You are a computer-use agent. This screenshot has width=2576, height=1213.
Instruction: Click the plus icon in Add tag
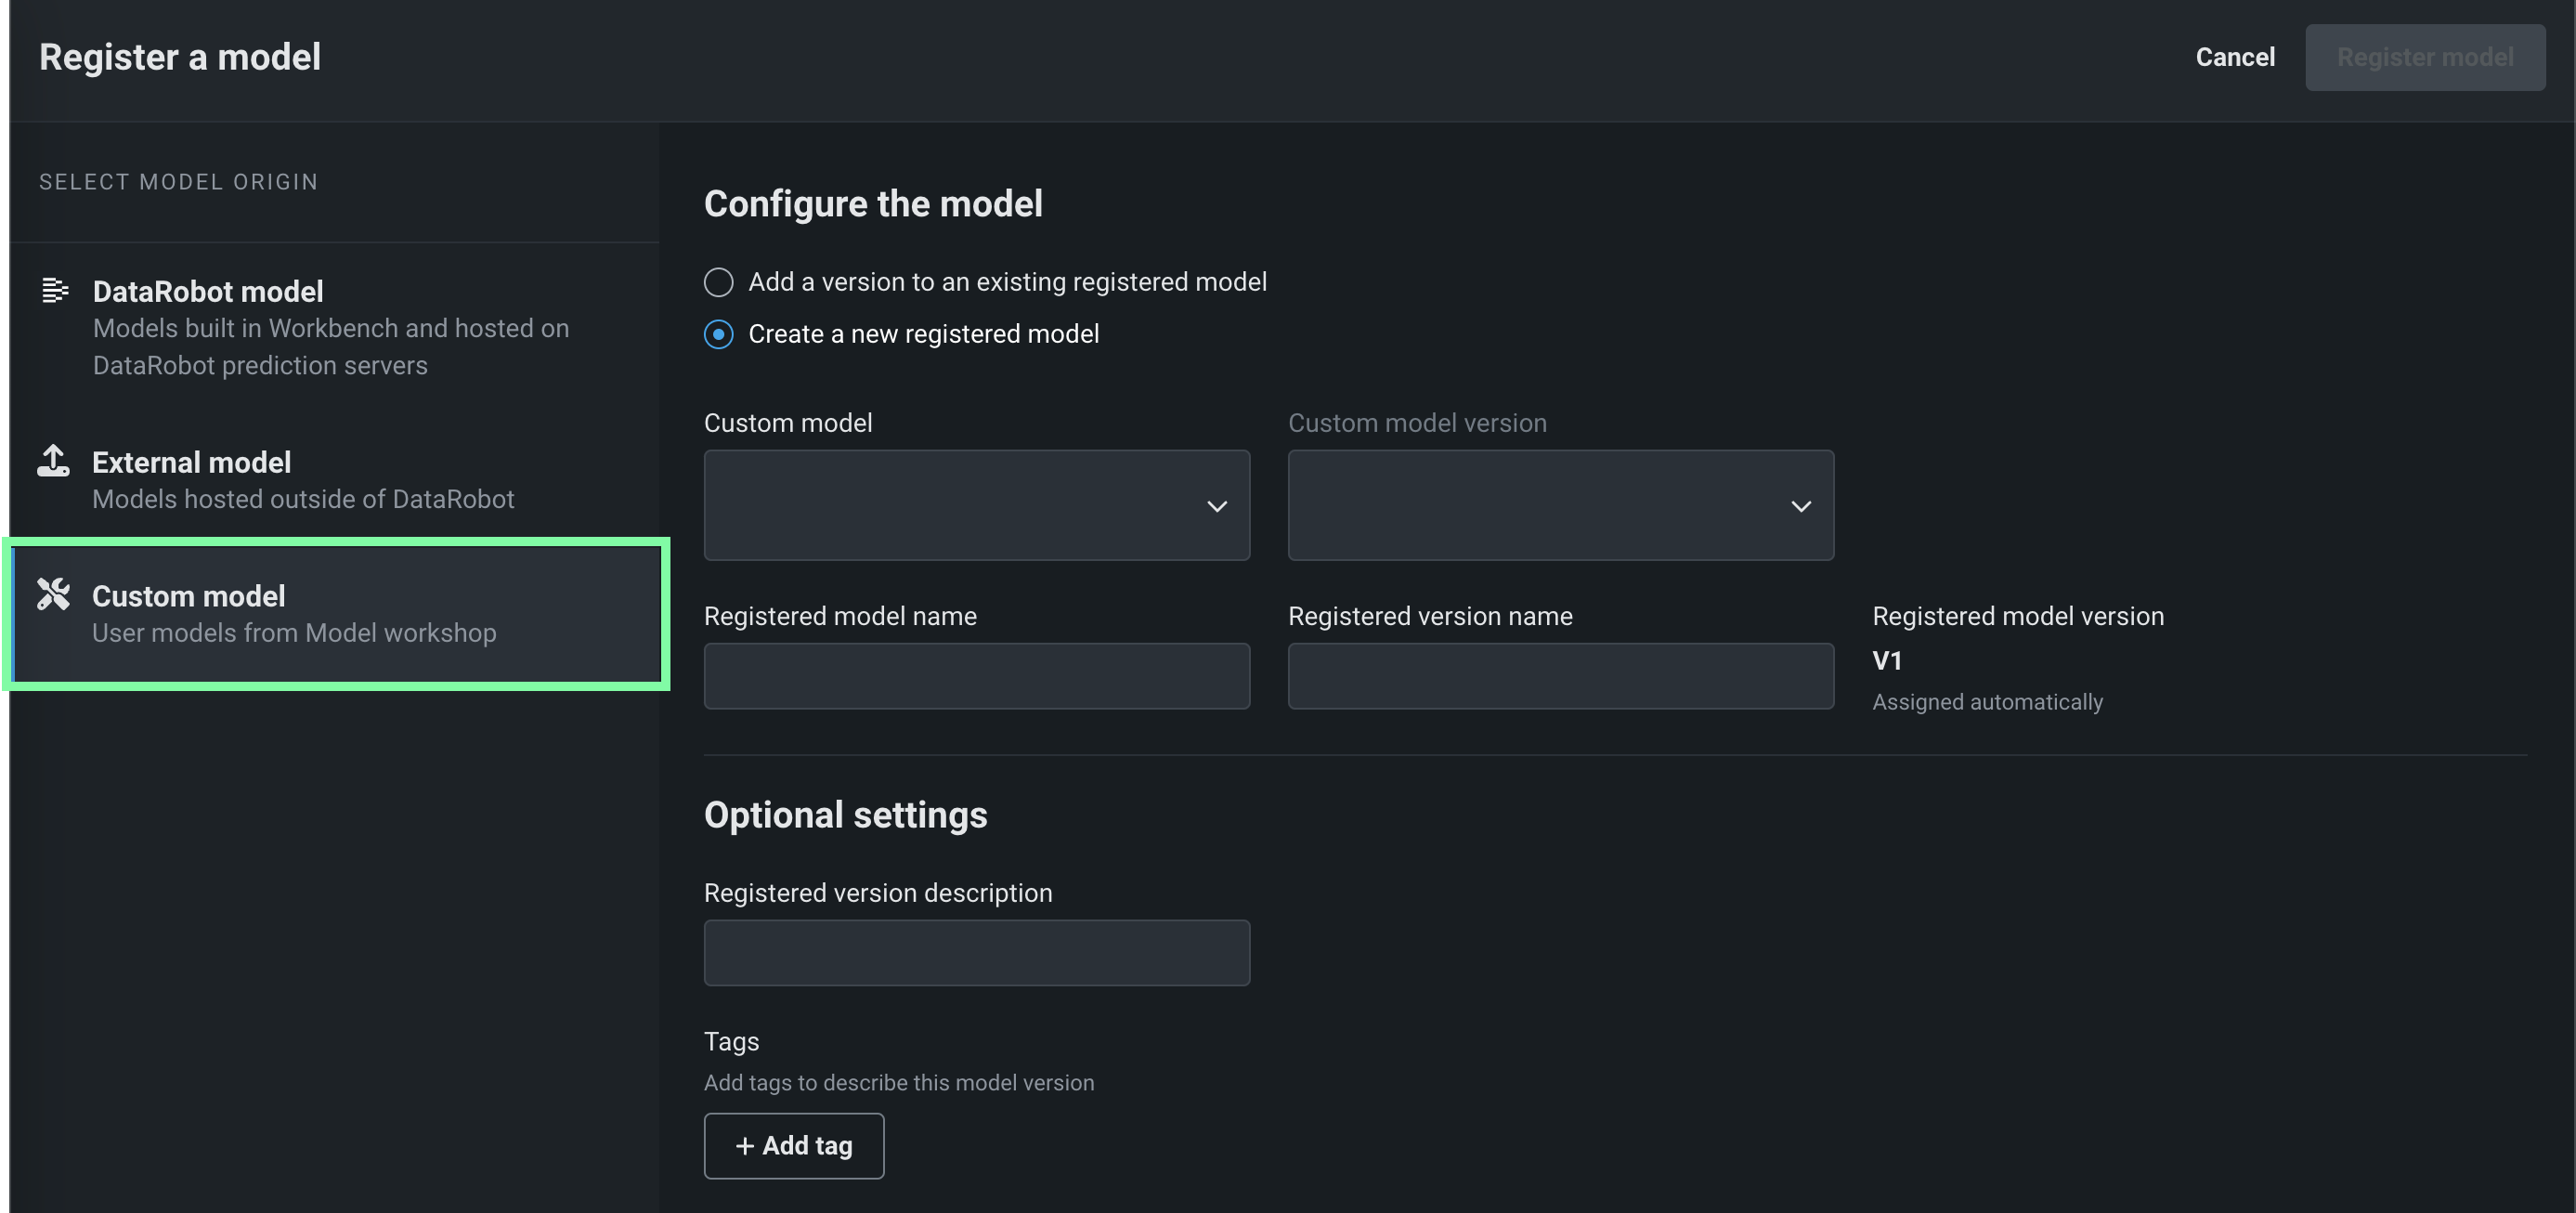click(744, 1146)
